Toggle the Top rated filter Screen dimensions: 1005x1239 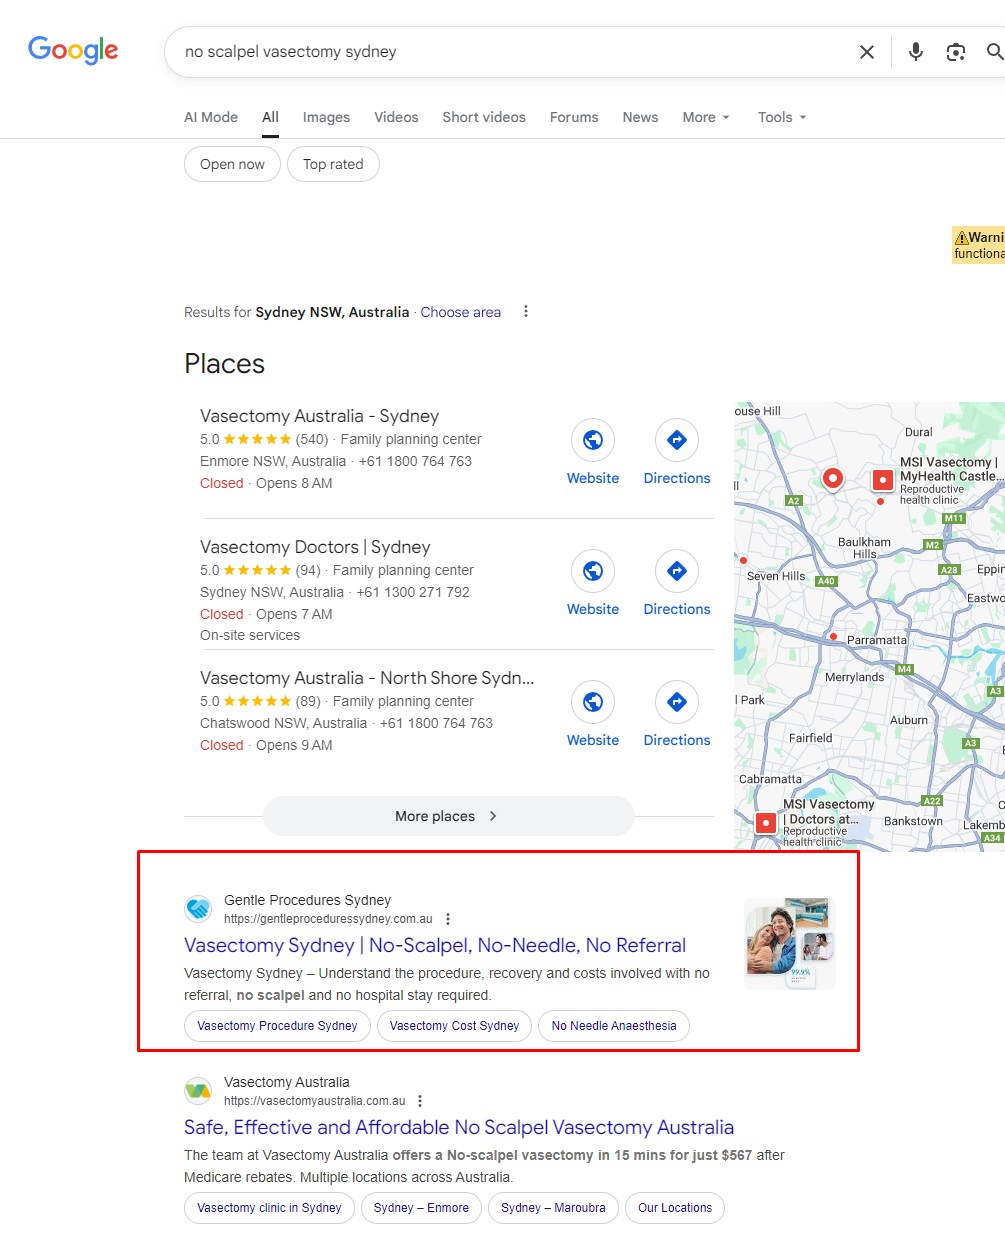coord(333,164)
